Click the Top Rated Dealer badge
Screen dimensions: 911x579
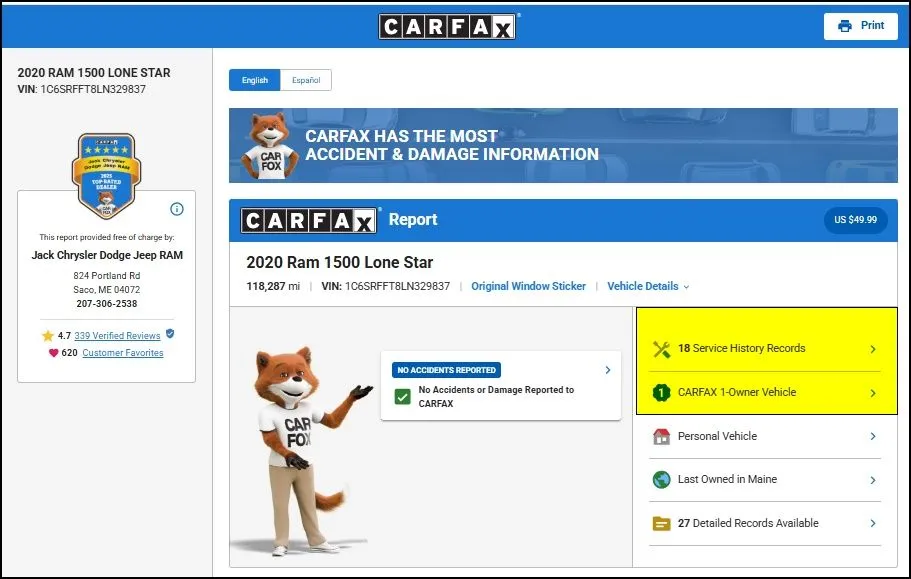(x=106, y=176)
